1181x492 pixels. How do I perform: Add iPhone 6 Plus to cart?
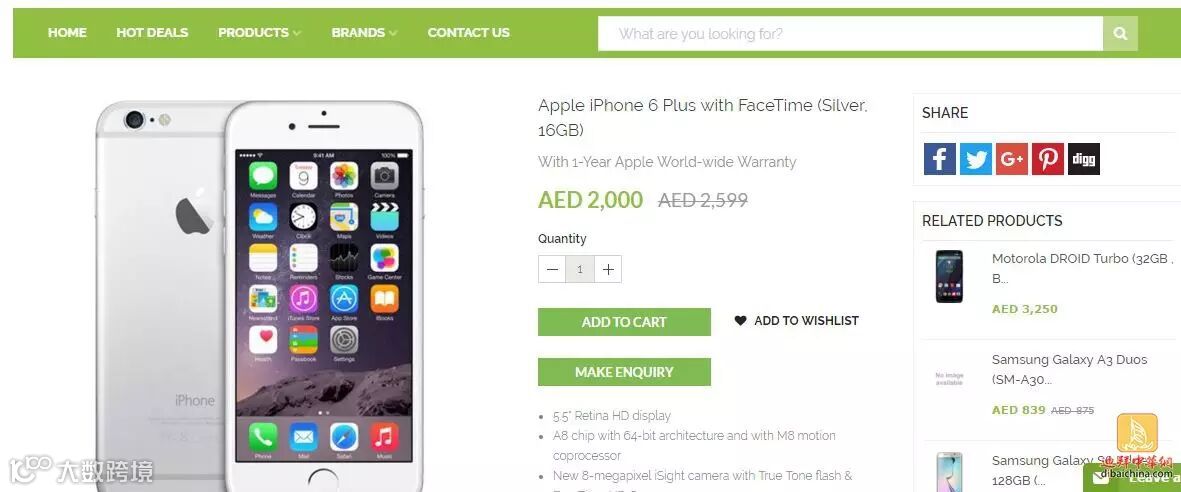[624, 322]
